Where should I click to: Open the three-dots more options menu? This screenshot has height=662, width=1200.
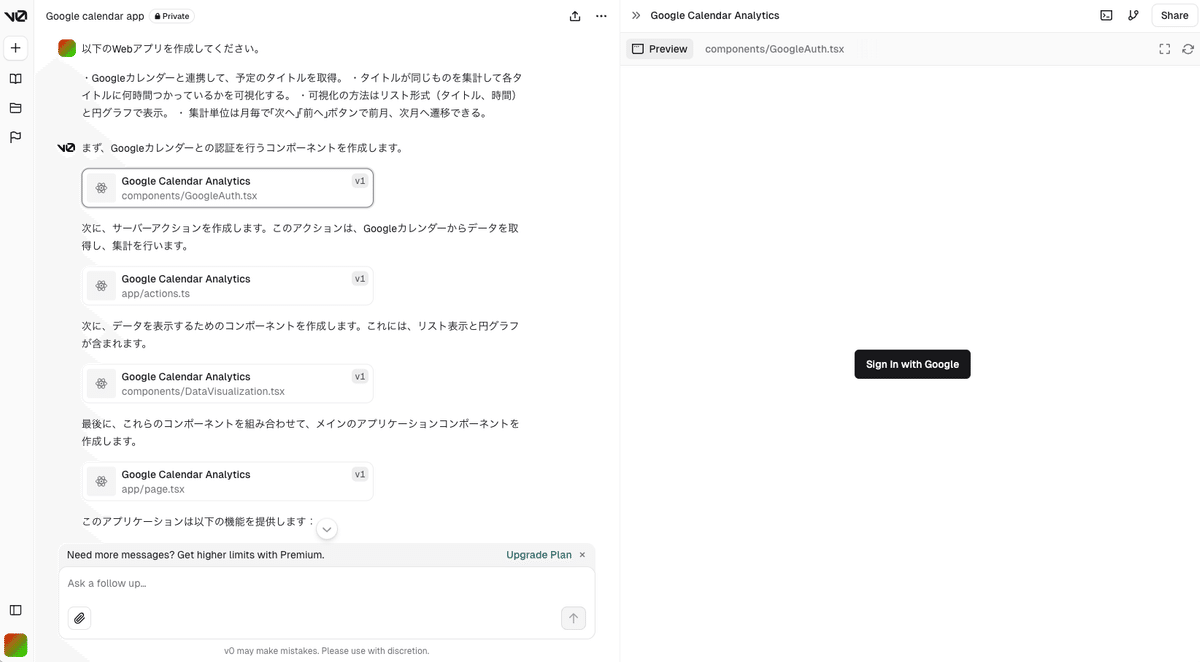tap(601, 16)
